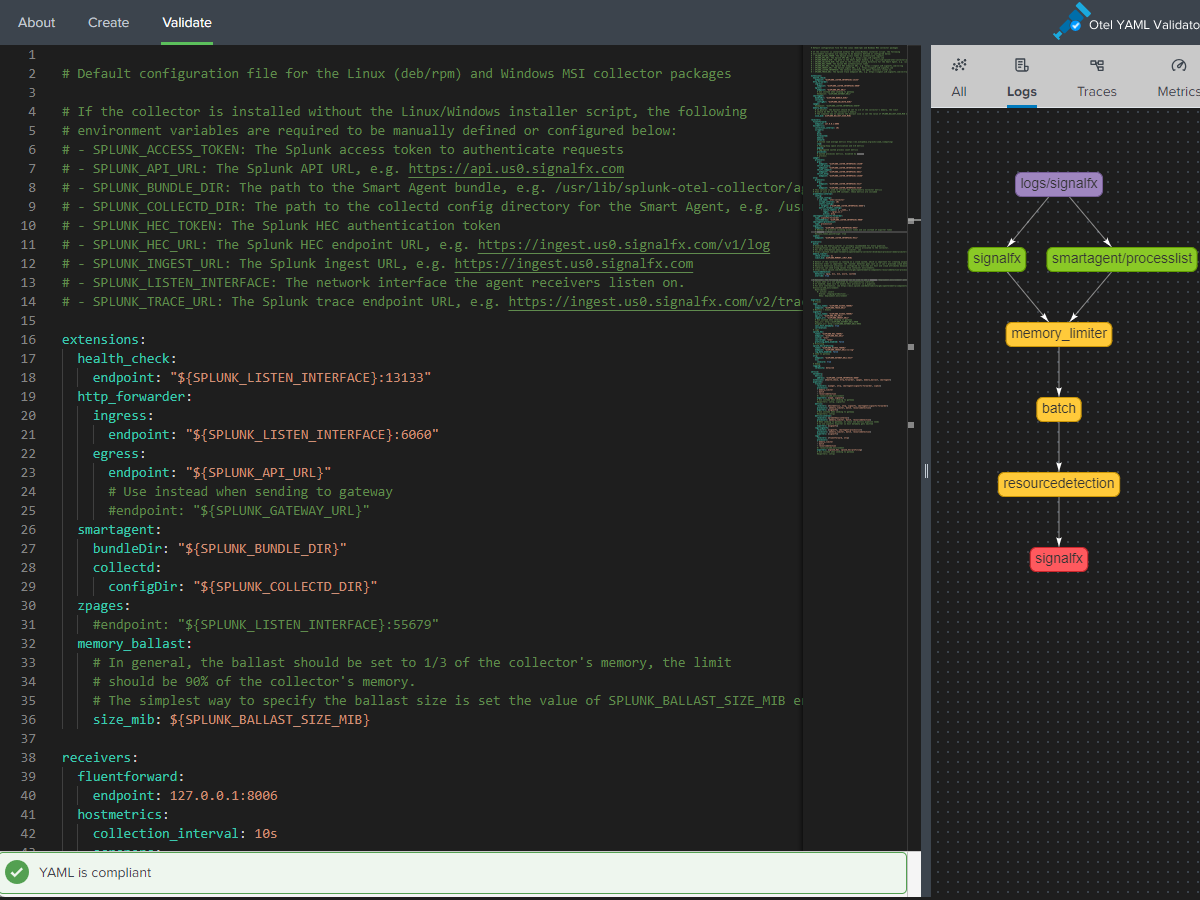Show the All pipelines view
This screenshot has height=900, width=1200.
coord(959,77)
